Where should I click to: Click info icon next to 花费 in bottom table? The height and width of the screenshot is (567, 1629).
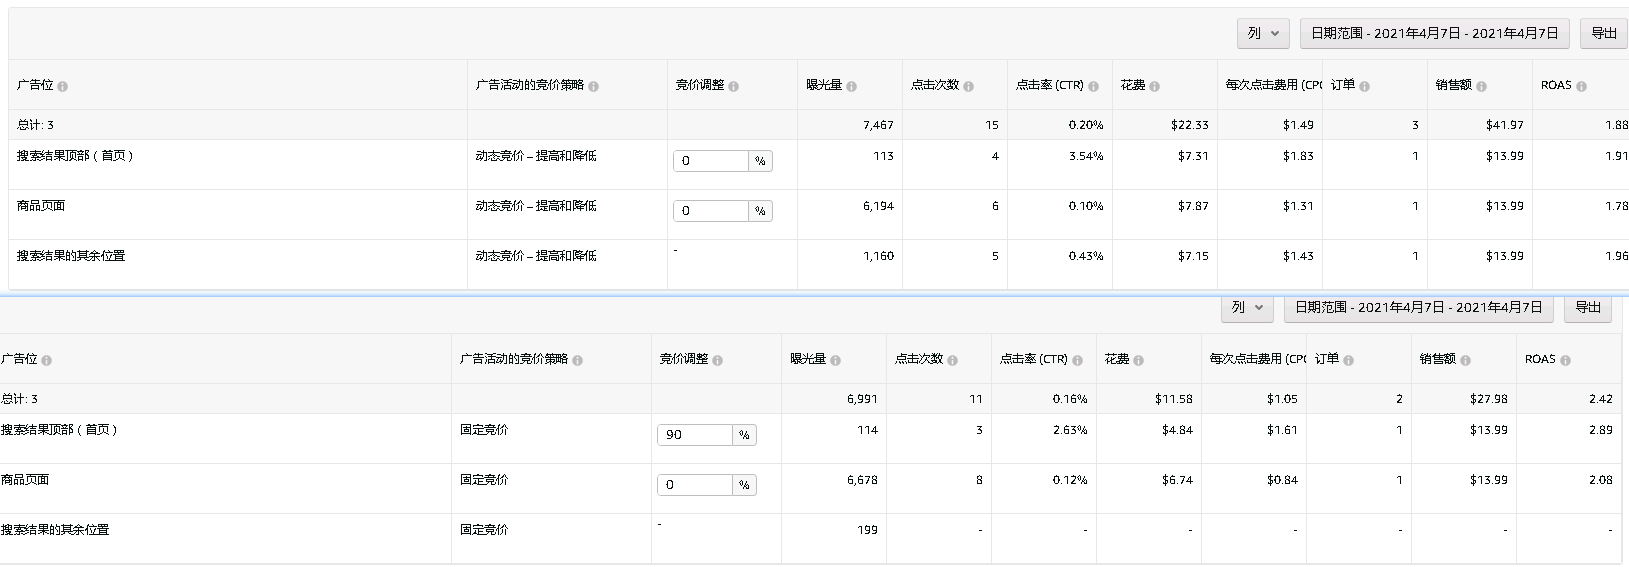tap(1138, 360)
